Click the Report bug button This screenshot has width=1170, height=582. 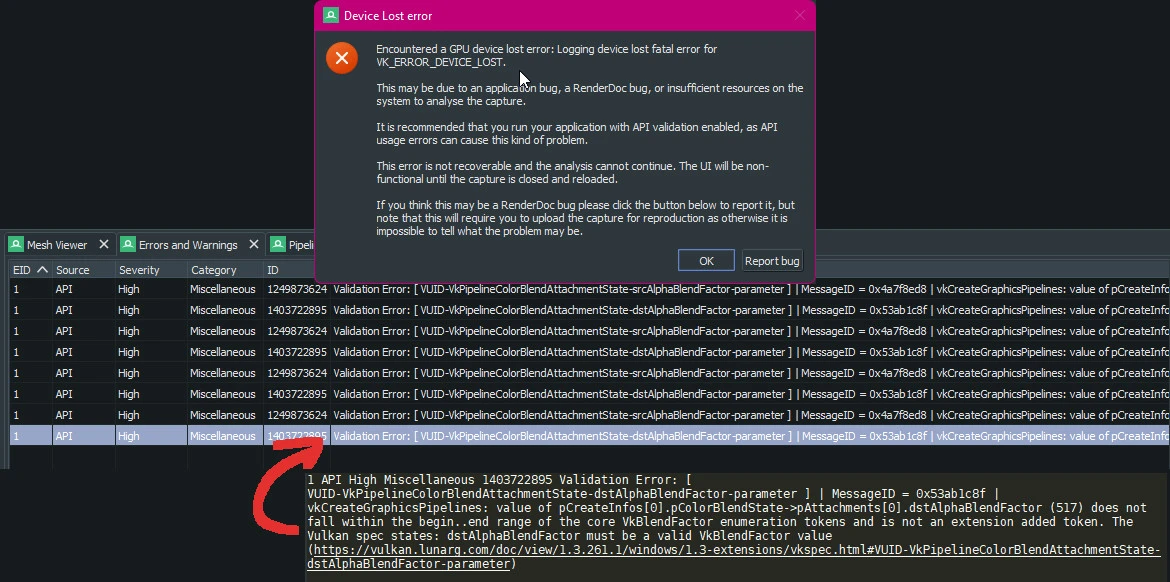pyautogui.click(x=772, y=260)
